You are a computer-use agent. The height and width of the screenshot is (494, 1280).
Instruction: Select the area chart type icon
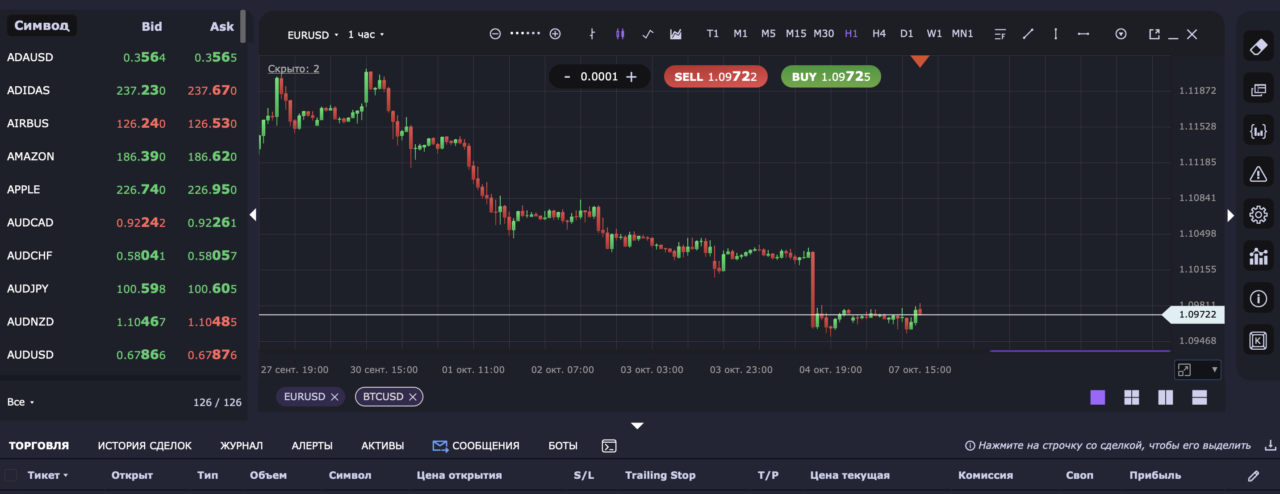coord(676,34)
